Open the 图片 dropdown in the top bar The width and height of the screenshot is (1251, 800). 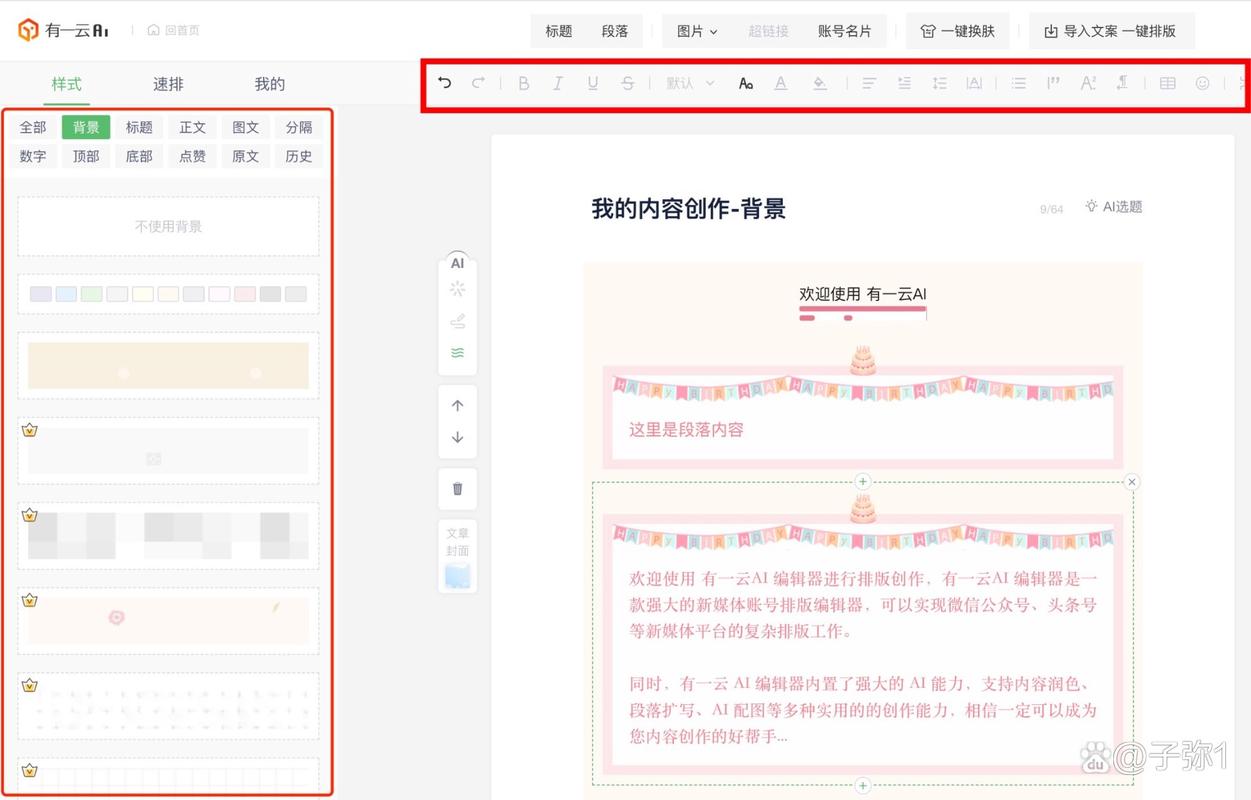click(696, 30)
